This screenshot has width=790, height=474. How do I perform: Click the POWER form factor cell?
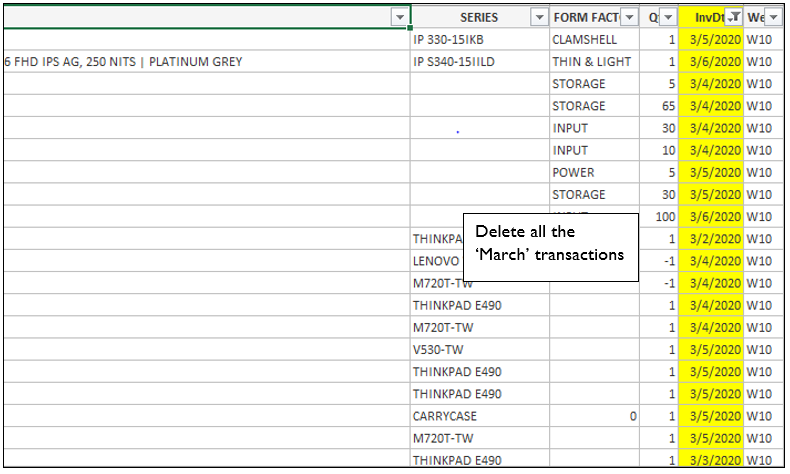pyautogui.click(x=594, y=172)
